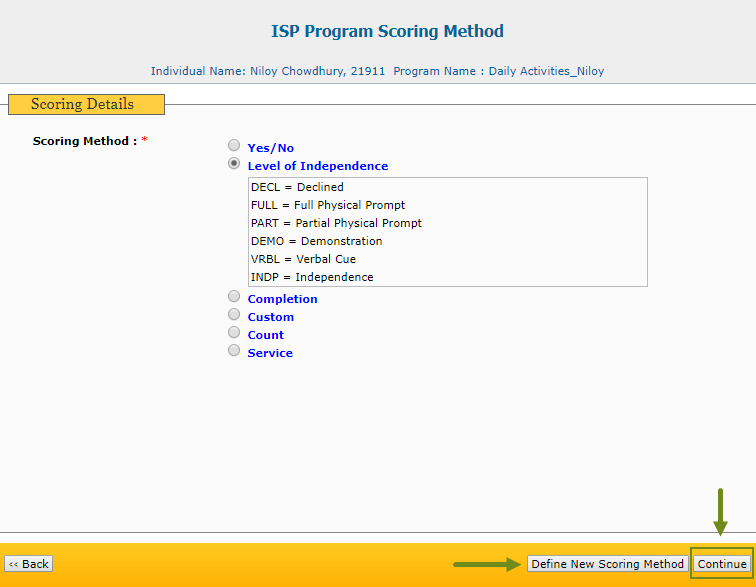Viewport: 756px width, 587px height.
Task: Click Define New Scoring Method button
Action: click(608, 564)
